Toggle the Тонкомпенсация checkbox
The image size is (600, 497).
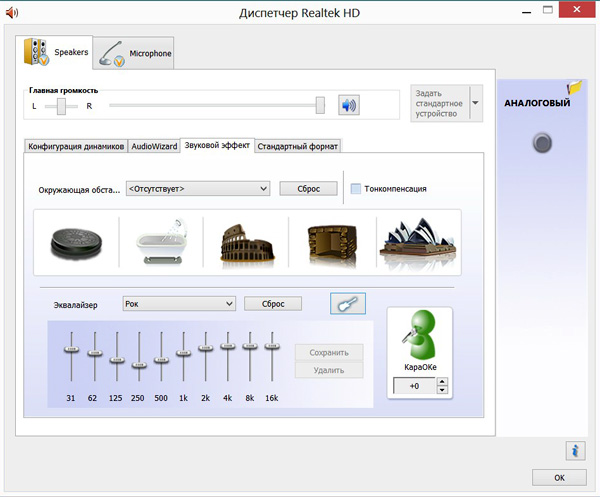tap(357, 188)
